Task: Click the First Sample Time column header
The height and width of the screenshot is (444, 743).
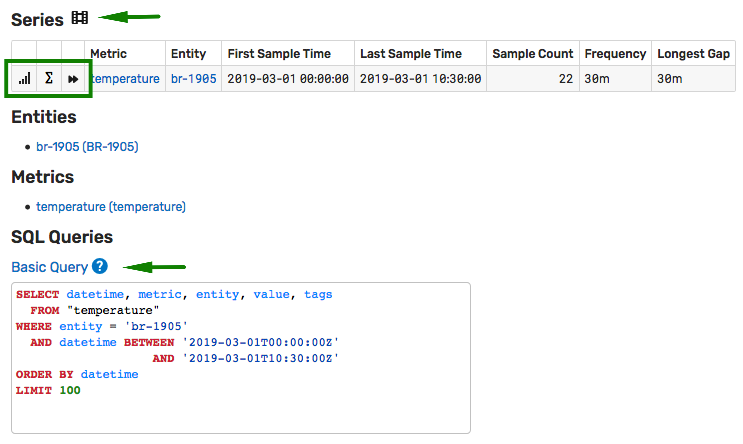Action: (x=279, y=54)
